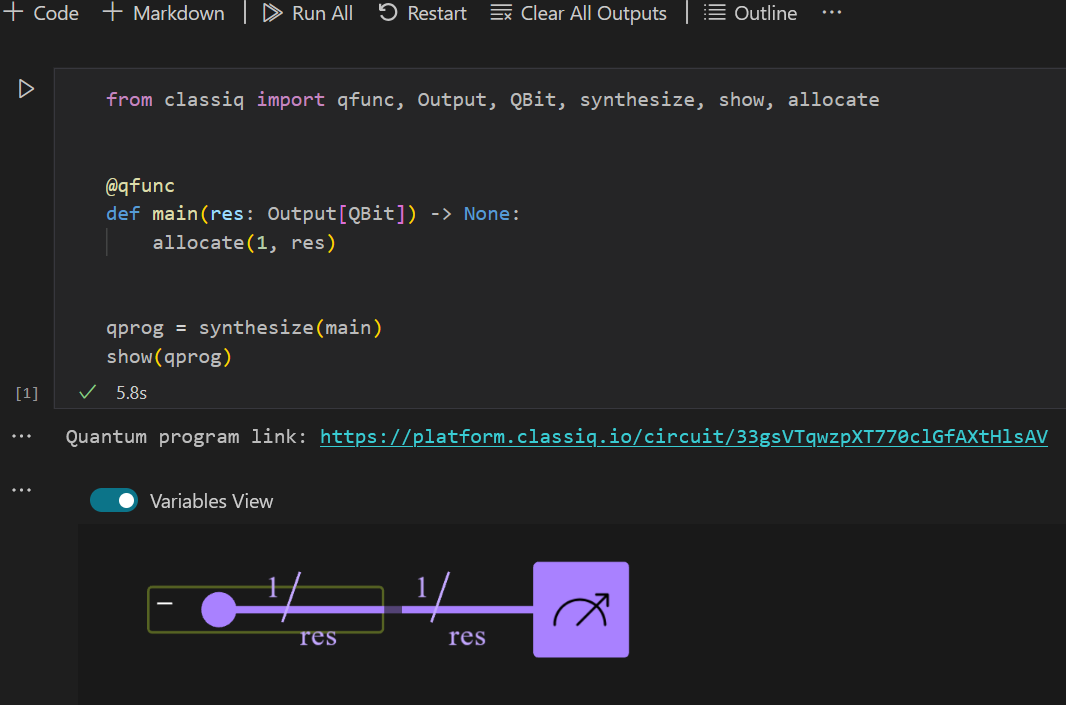The width and height of the screenshot is (1066, 705).
Task: Open more toolbar actions ellipsis menu
Action: click(x=831, y=12)
